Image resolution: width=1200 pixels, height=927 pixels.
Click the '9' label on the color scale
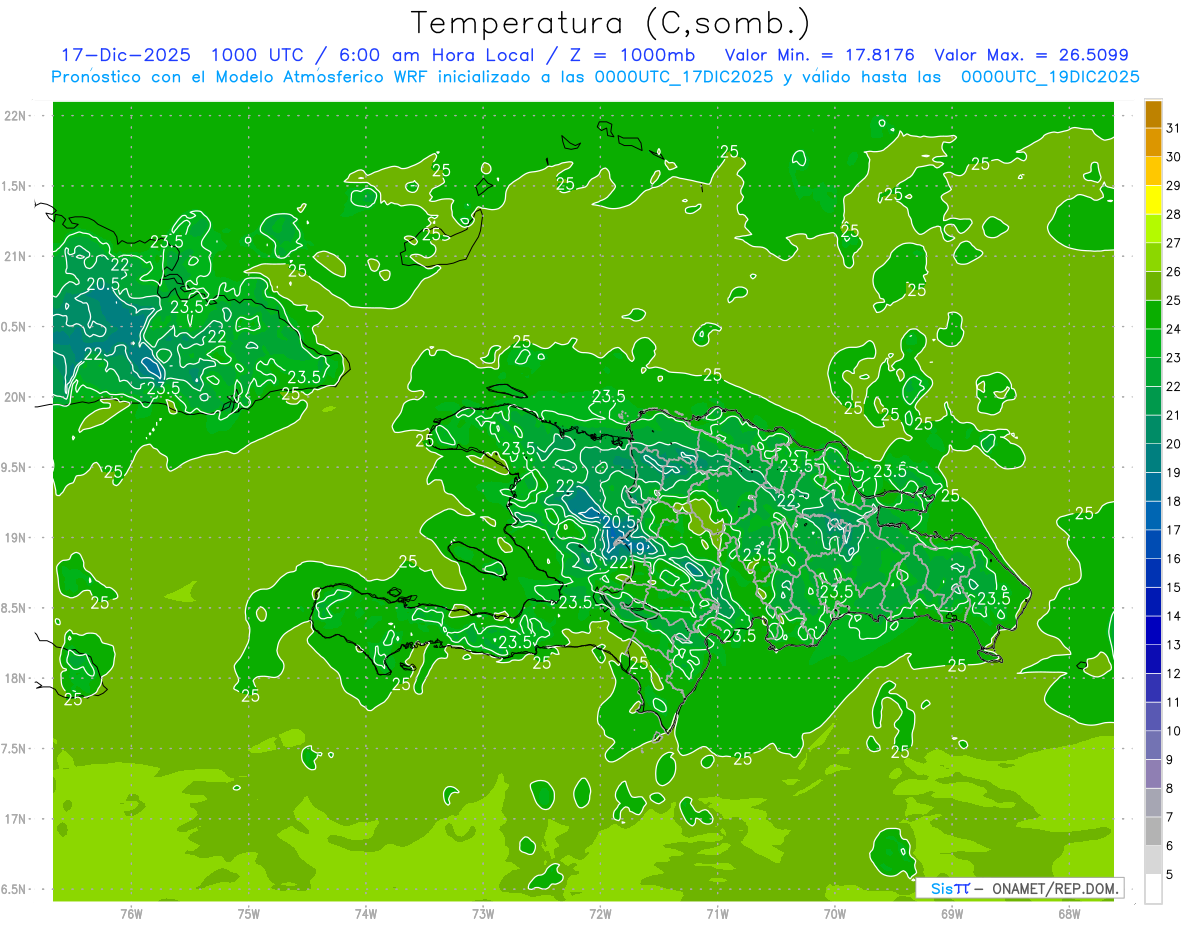coord(1170,760)
